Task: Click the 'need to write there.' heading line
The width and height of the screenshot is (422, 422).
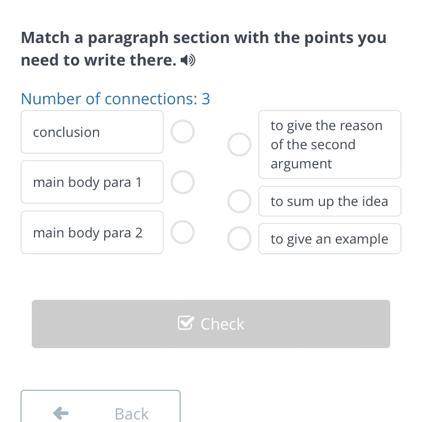Action: (99, 60)
